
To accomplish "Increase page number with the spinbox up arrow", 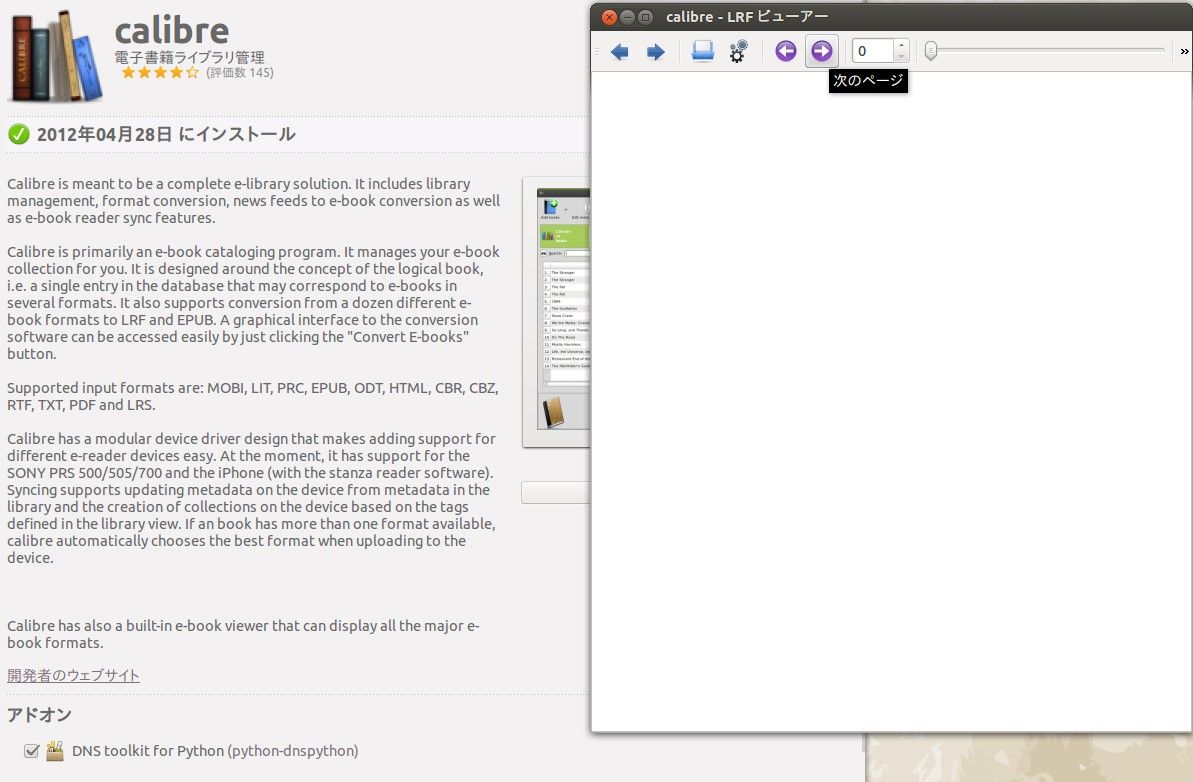I will (x=901, y=45).
